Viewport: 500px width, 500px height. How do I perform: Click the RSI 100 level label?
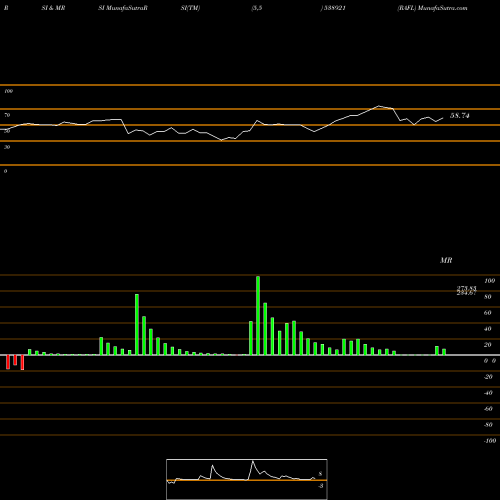[8, 91]
